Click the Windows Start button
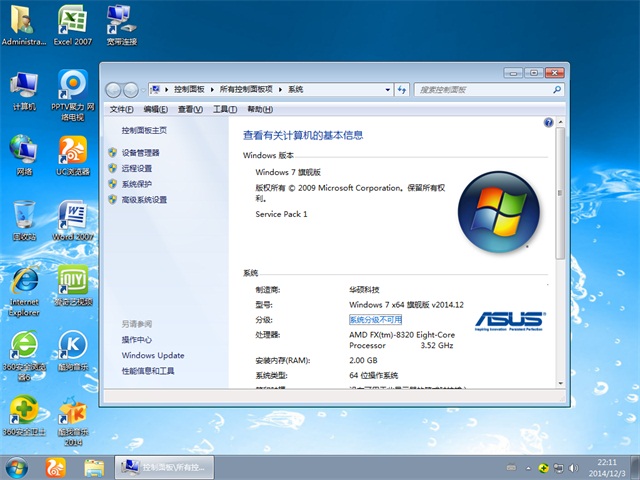Screen dimensions: 640x480 (x=17, y=467)
